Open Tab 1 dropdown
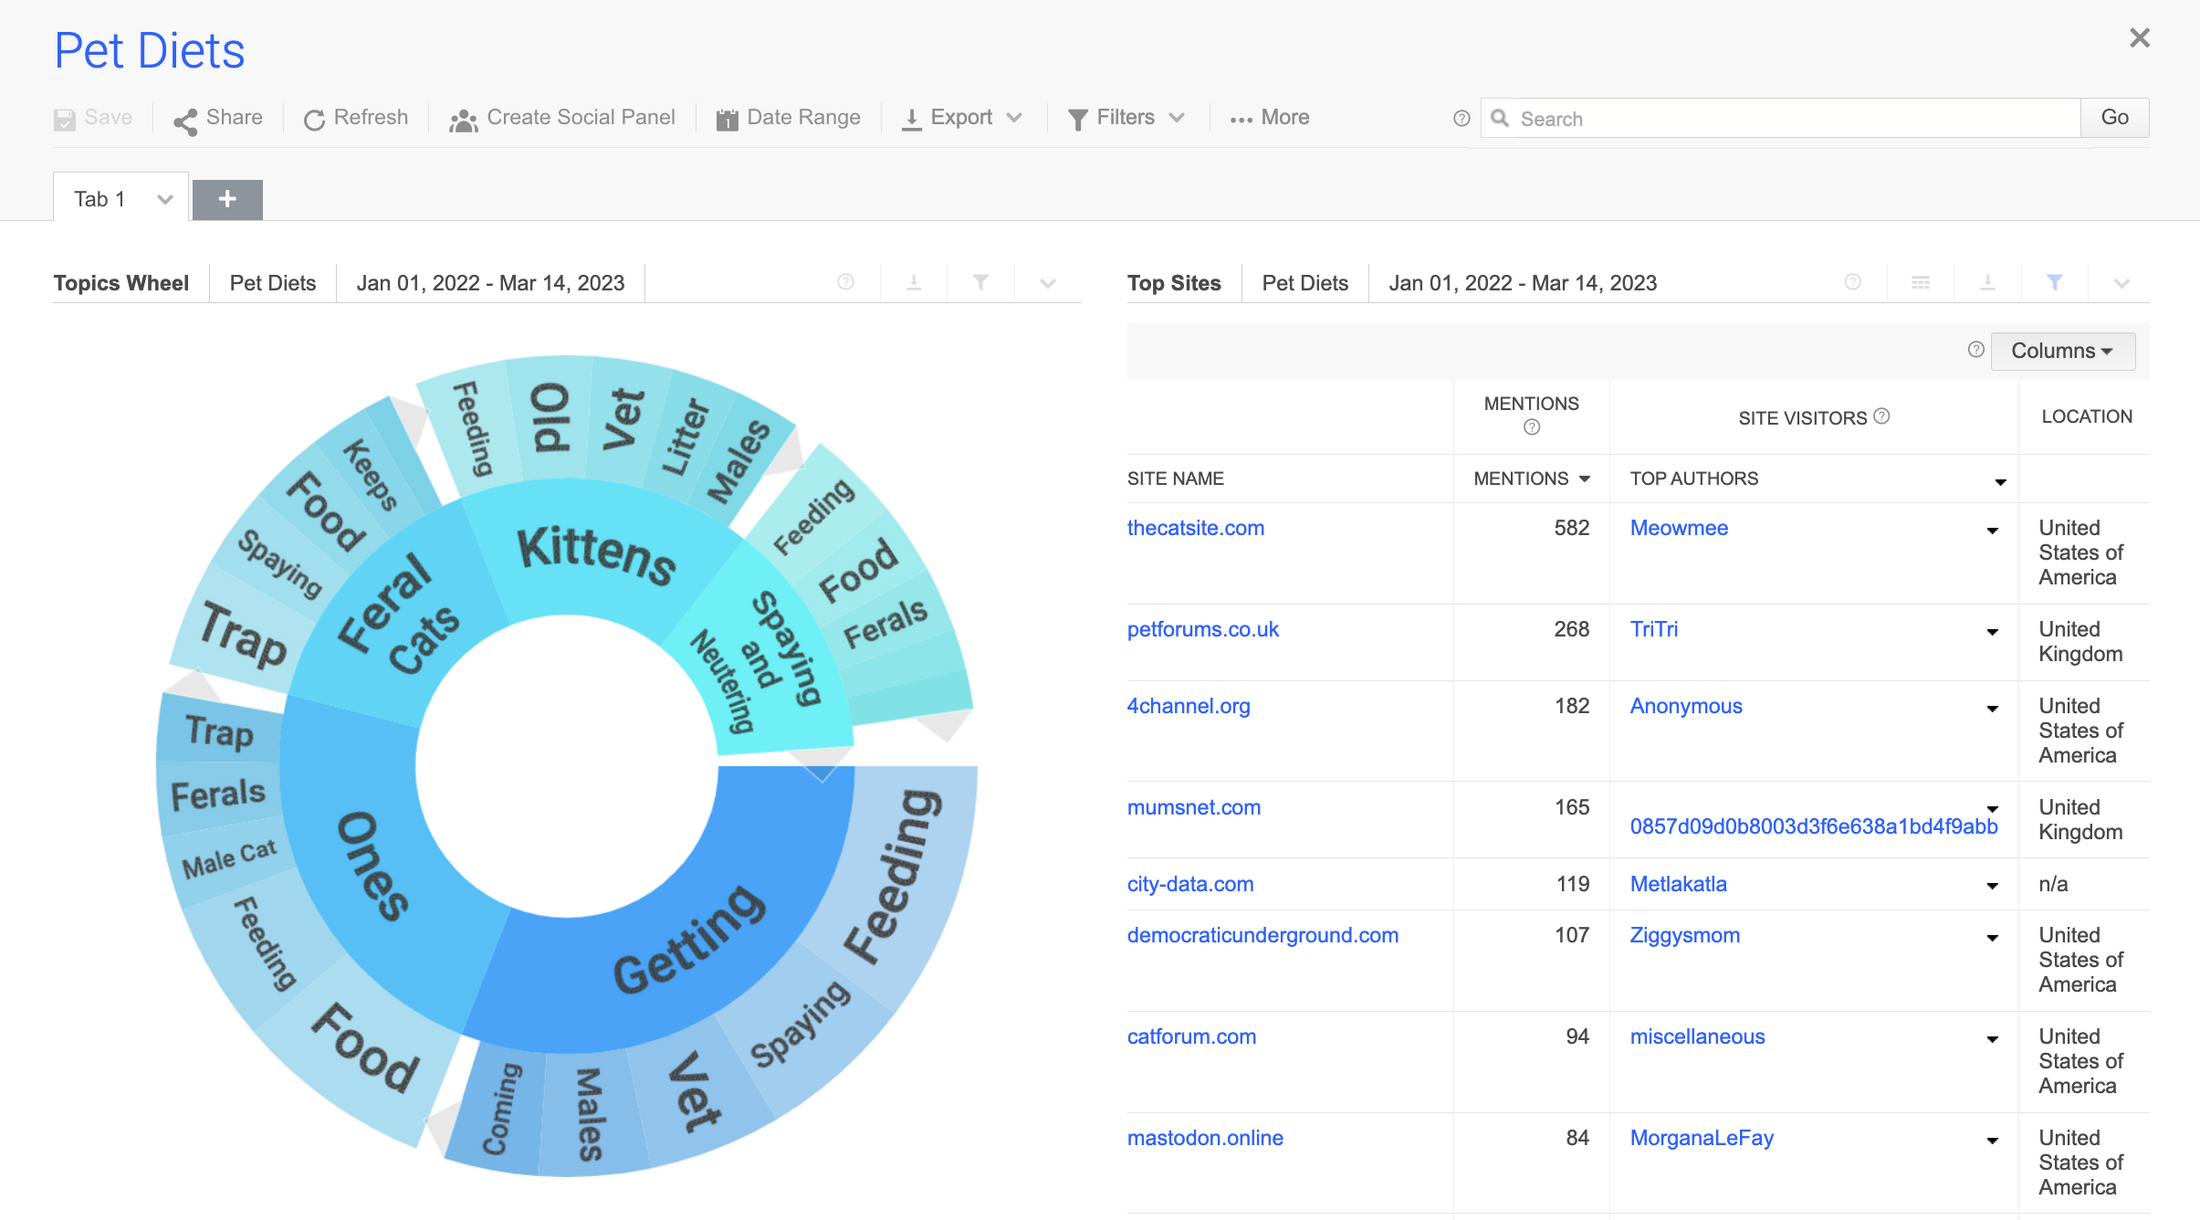Image resolution: width=2200 pixels, height=1220 pixels. [165, 199]
